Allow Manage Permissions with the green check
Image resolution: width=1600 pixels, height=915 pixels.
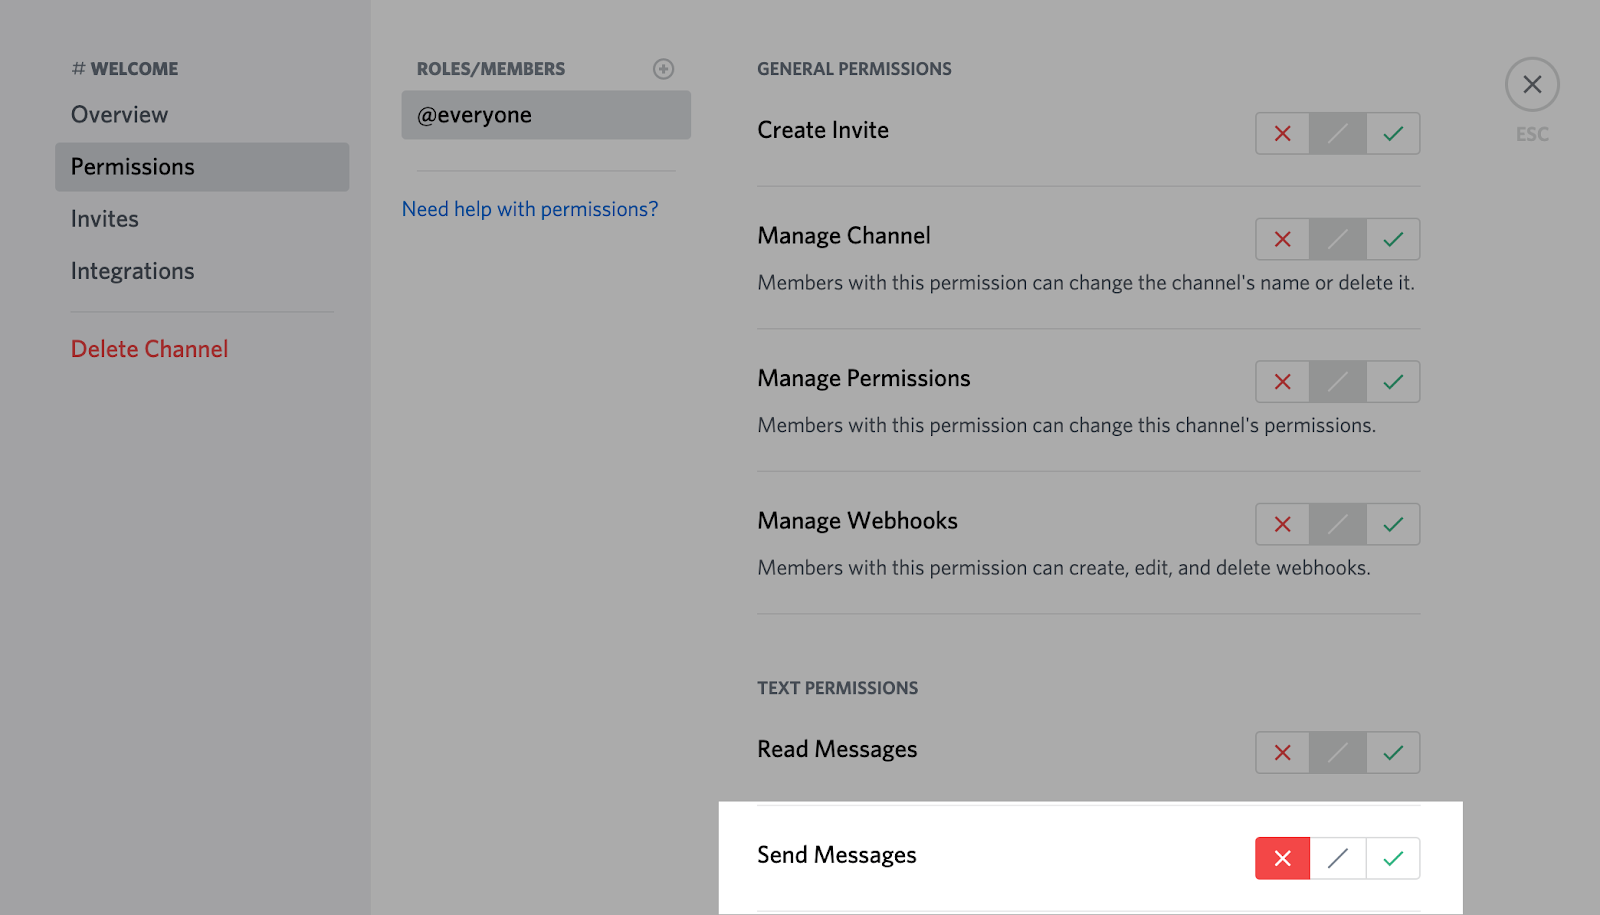pyautogui.click(x=1393, y=382)
